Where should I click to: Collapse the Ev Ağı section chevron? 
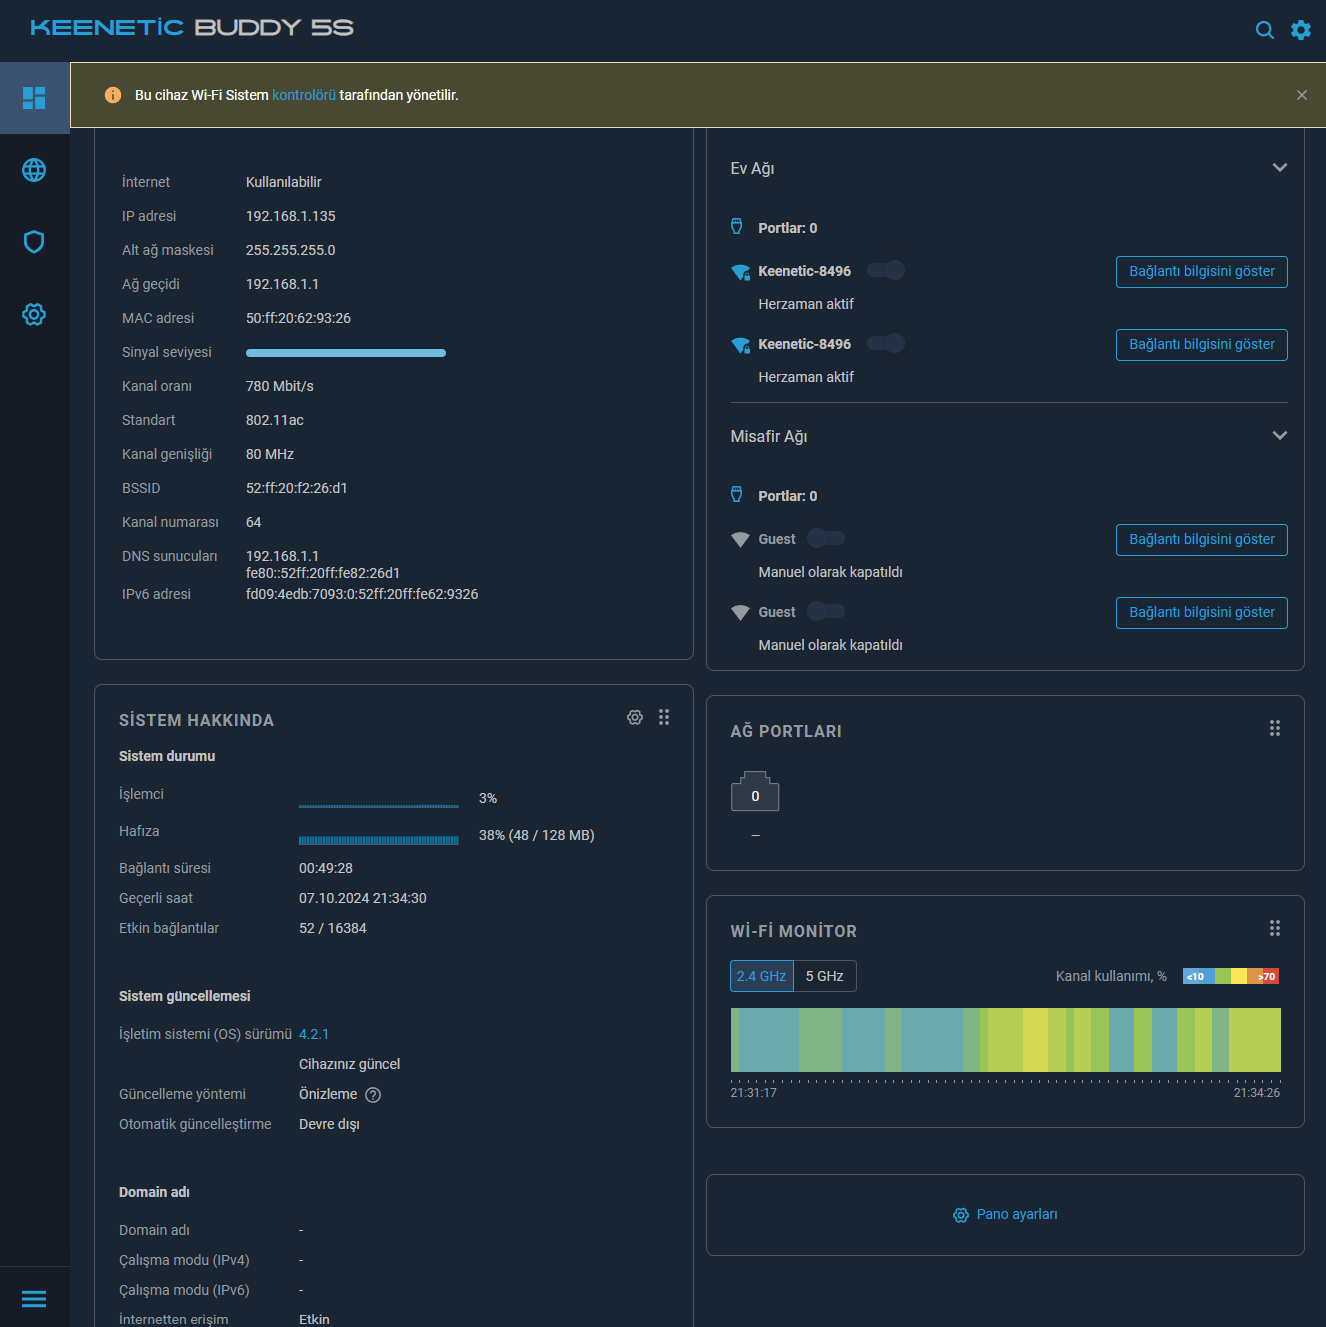1279,168
